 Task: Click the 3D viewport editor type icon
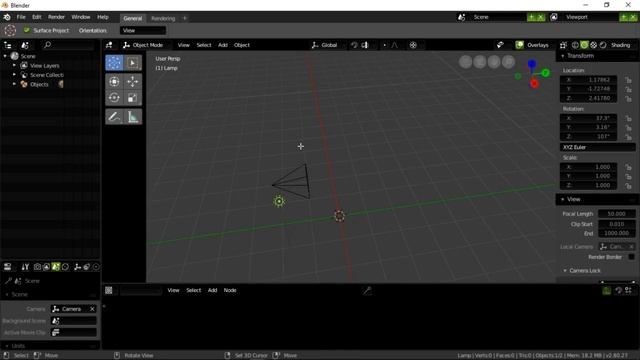(109, 45)
